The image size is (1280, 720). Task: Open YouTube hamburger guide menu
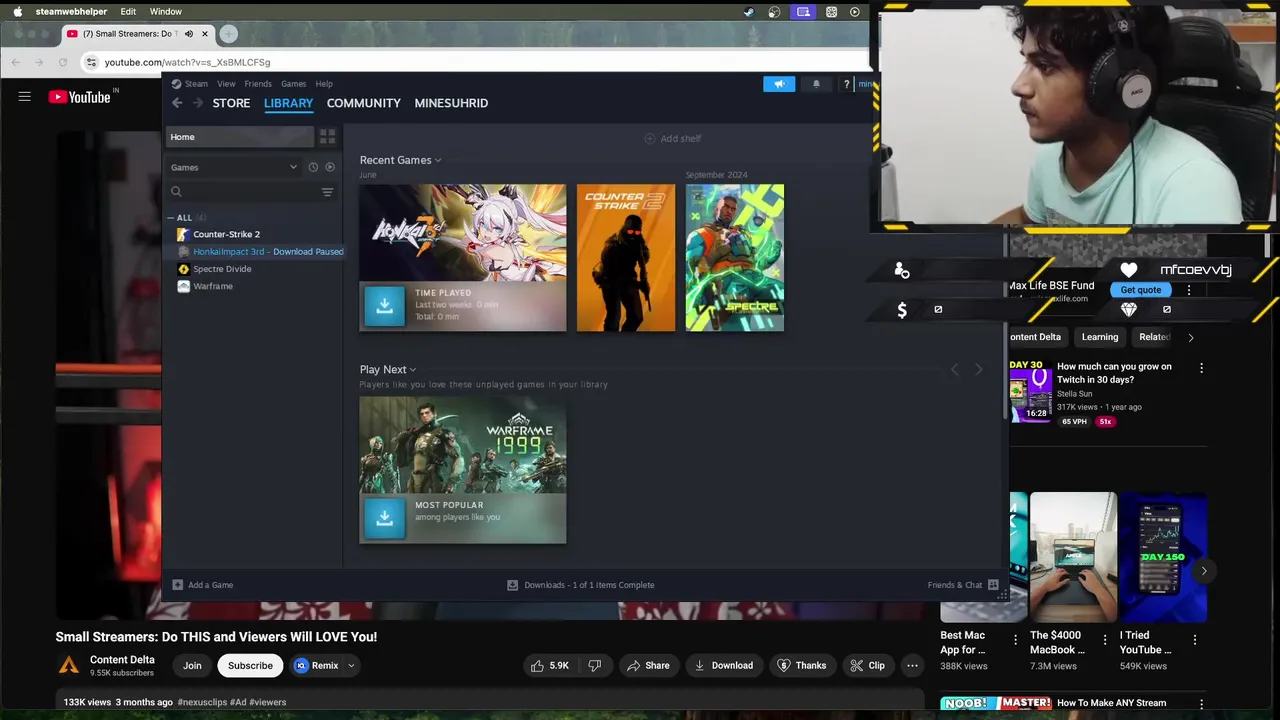[x=24, y=97]
